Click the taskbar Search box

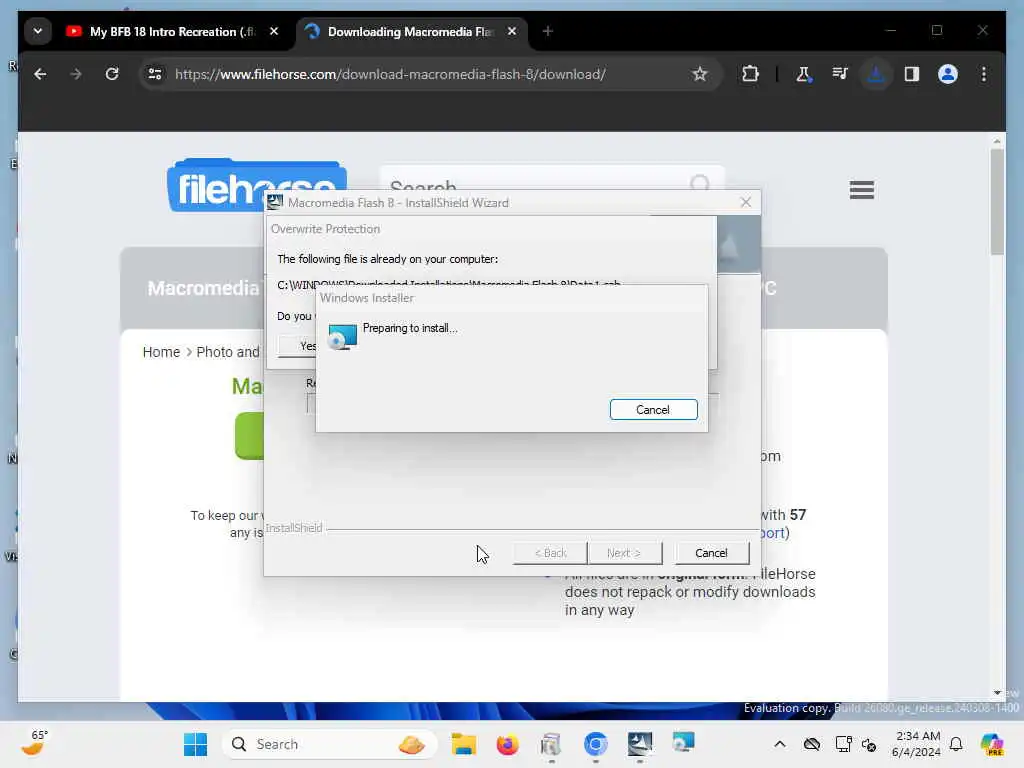pos(330,744)
